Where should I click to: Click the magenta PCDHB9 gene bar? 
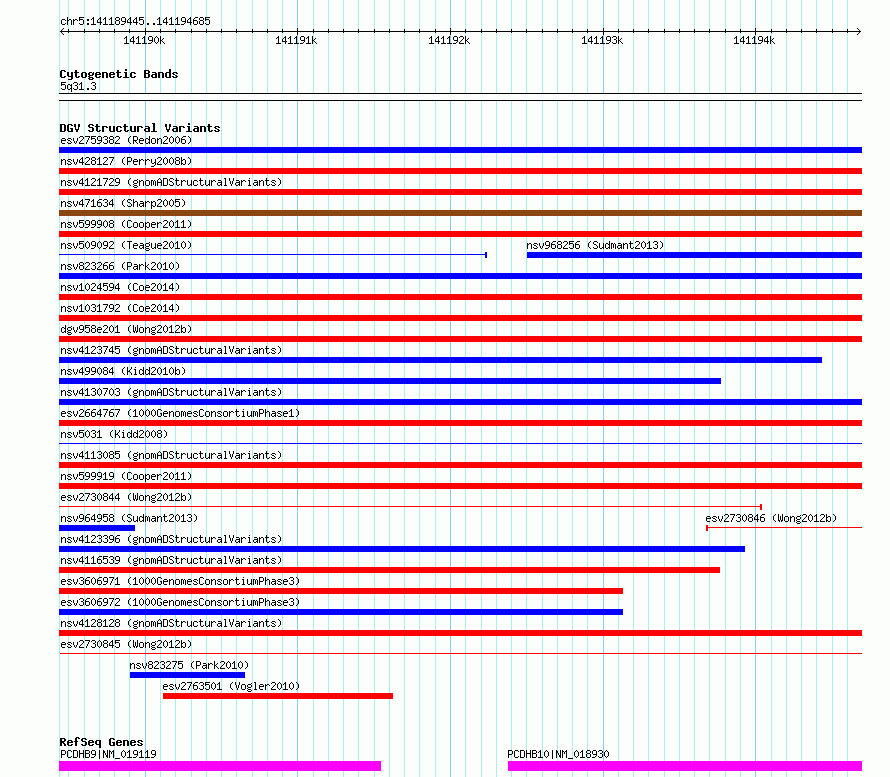click(220, 766)
